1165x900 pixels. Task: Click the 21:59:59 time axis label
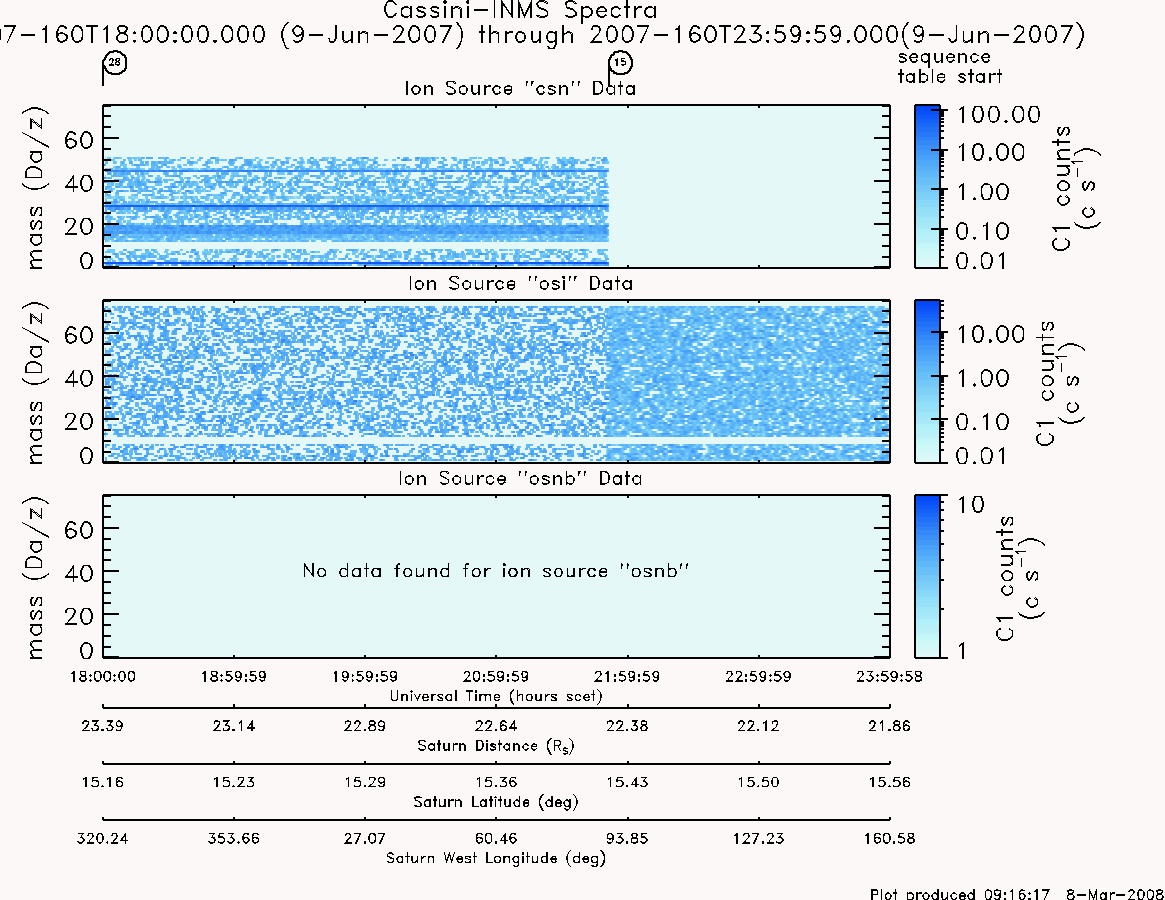tap(626, 676)
